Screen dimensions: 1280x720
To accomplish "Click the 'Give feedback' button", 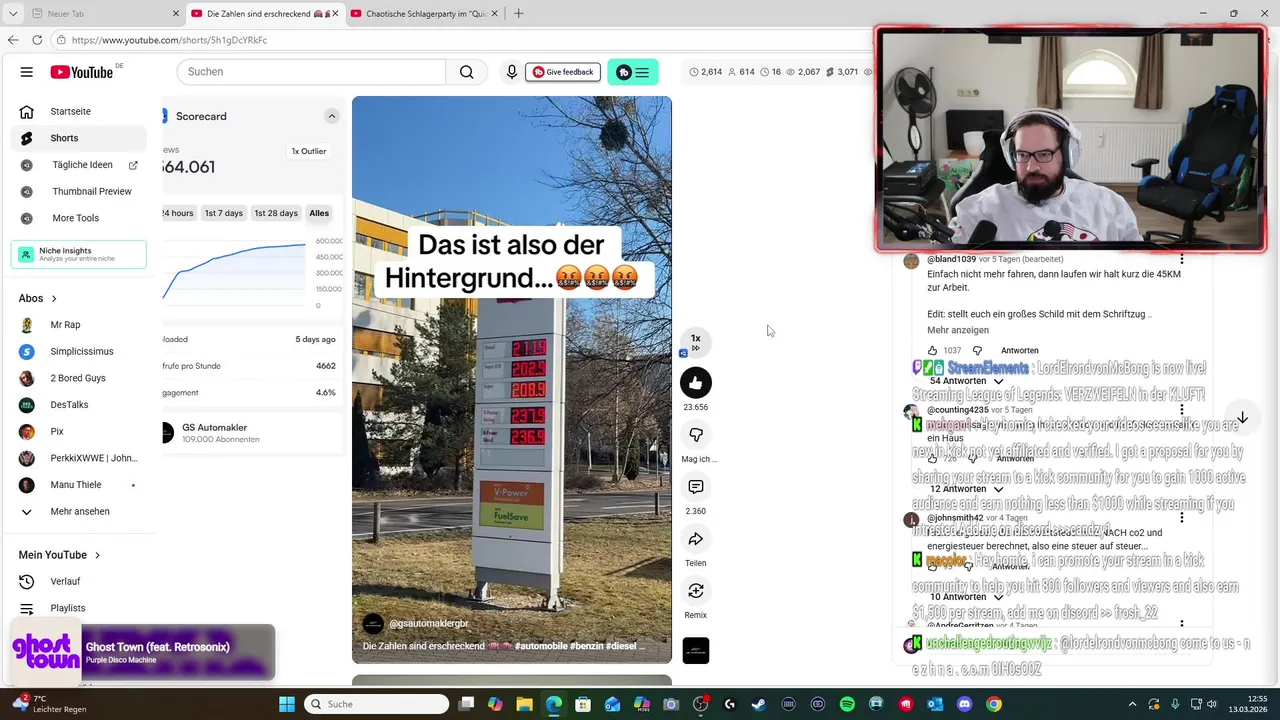I will pyautogui.click(x=563, y=72).
